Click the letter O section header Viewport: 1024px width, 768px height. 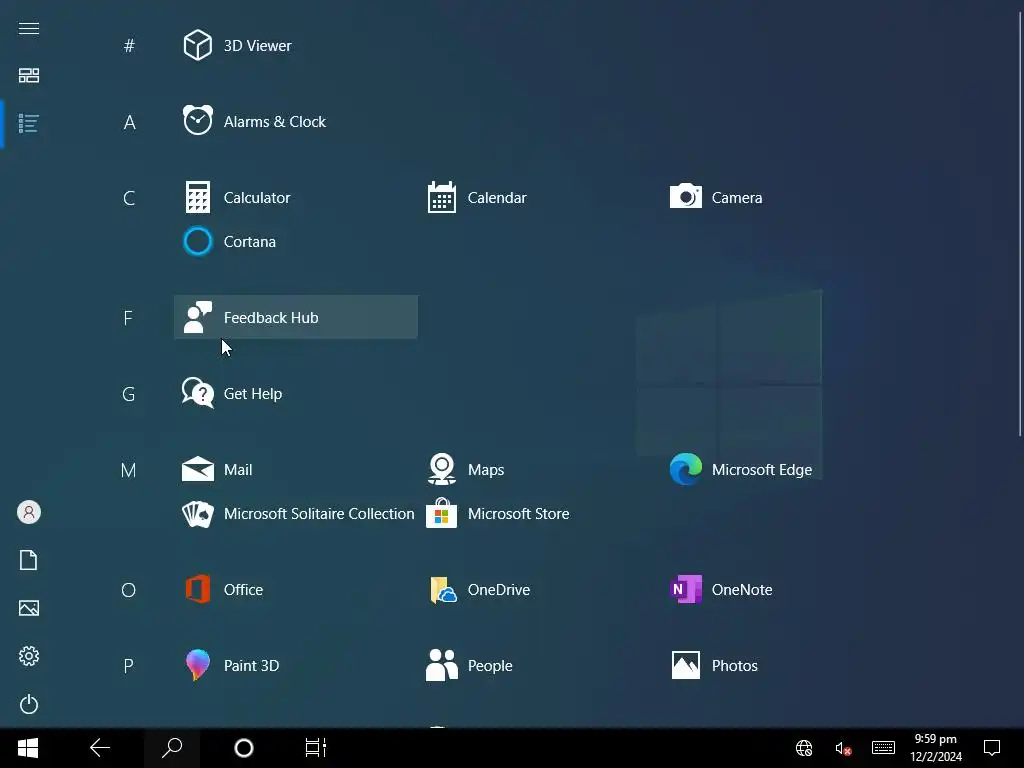(129, 590)
